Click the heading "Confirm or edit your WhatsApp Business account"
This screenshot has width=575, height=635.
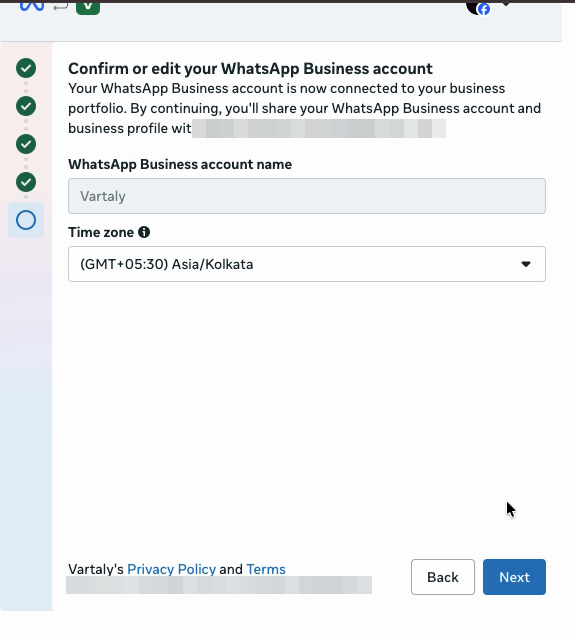pos(250,69)
